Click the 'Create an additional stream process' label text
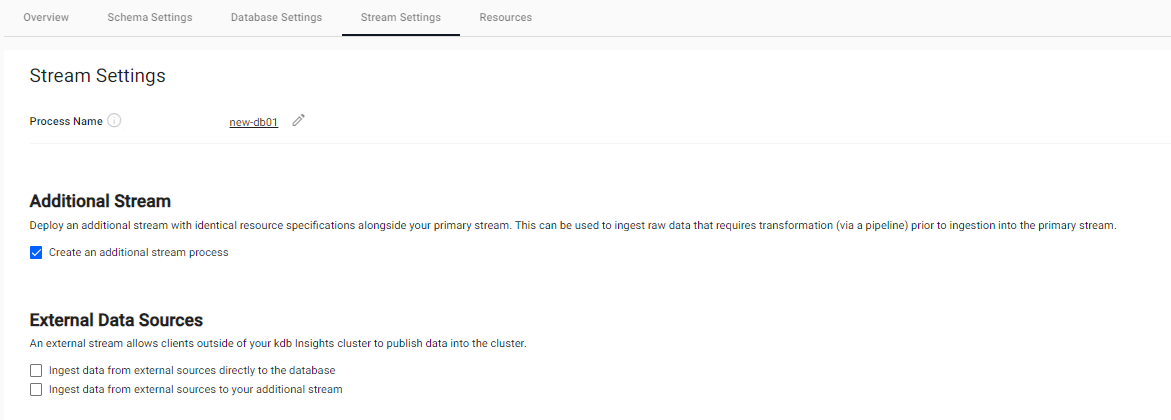1171x420 pixels. pos(138,253)
